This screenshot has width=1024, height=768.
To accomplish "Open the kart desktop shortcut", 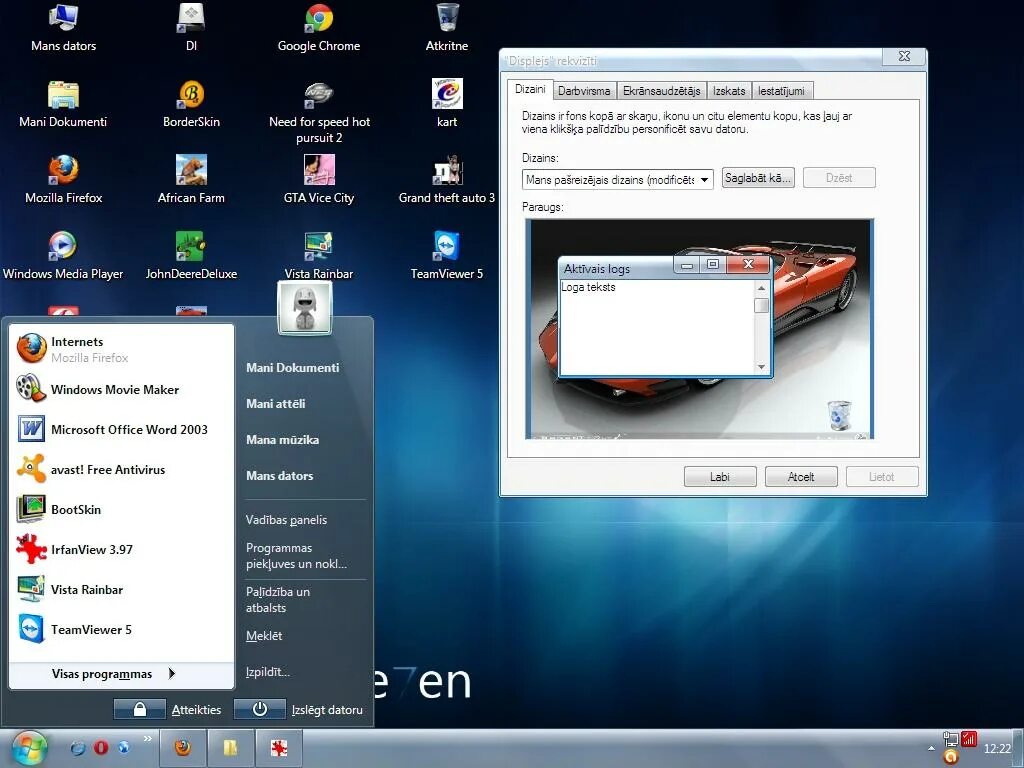I will (x=447, y=104).
